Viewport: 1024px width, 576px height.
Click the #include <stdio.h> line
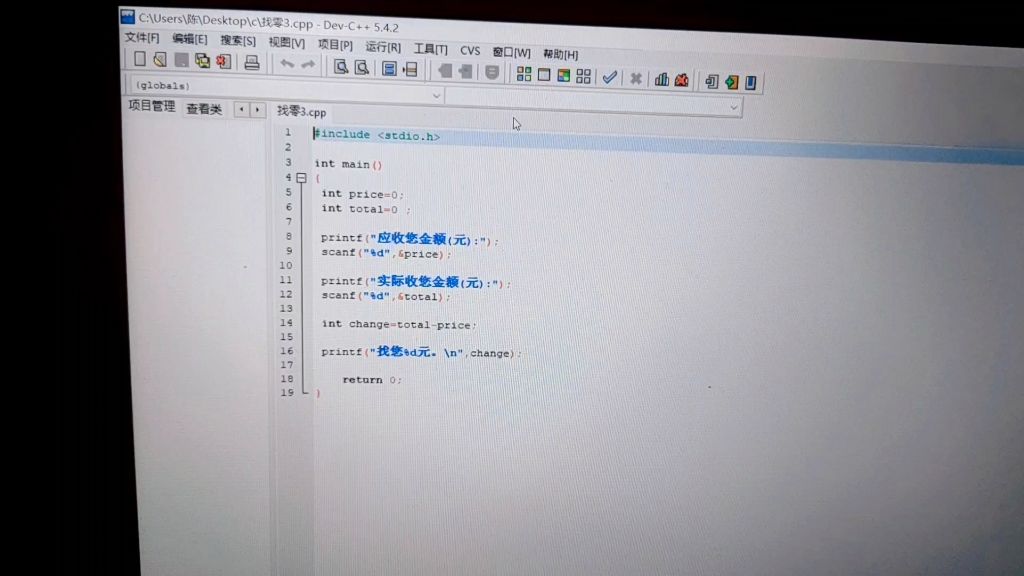tap(377, 135)
